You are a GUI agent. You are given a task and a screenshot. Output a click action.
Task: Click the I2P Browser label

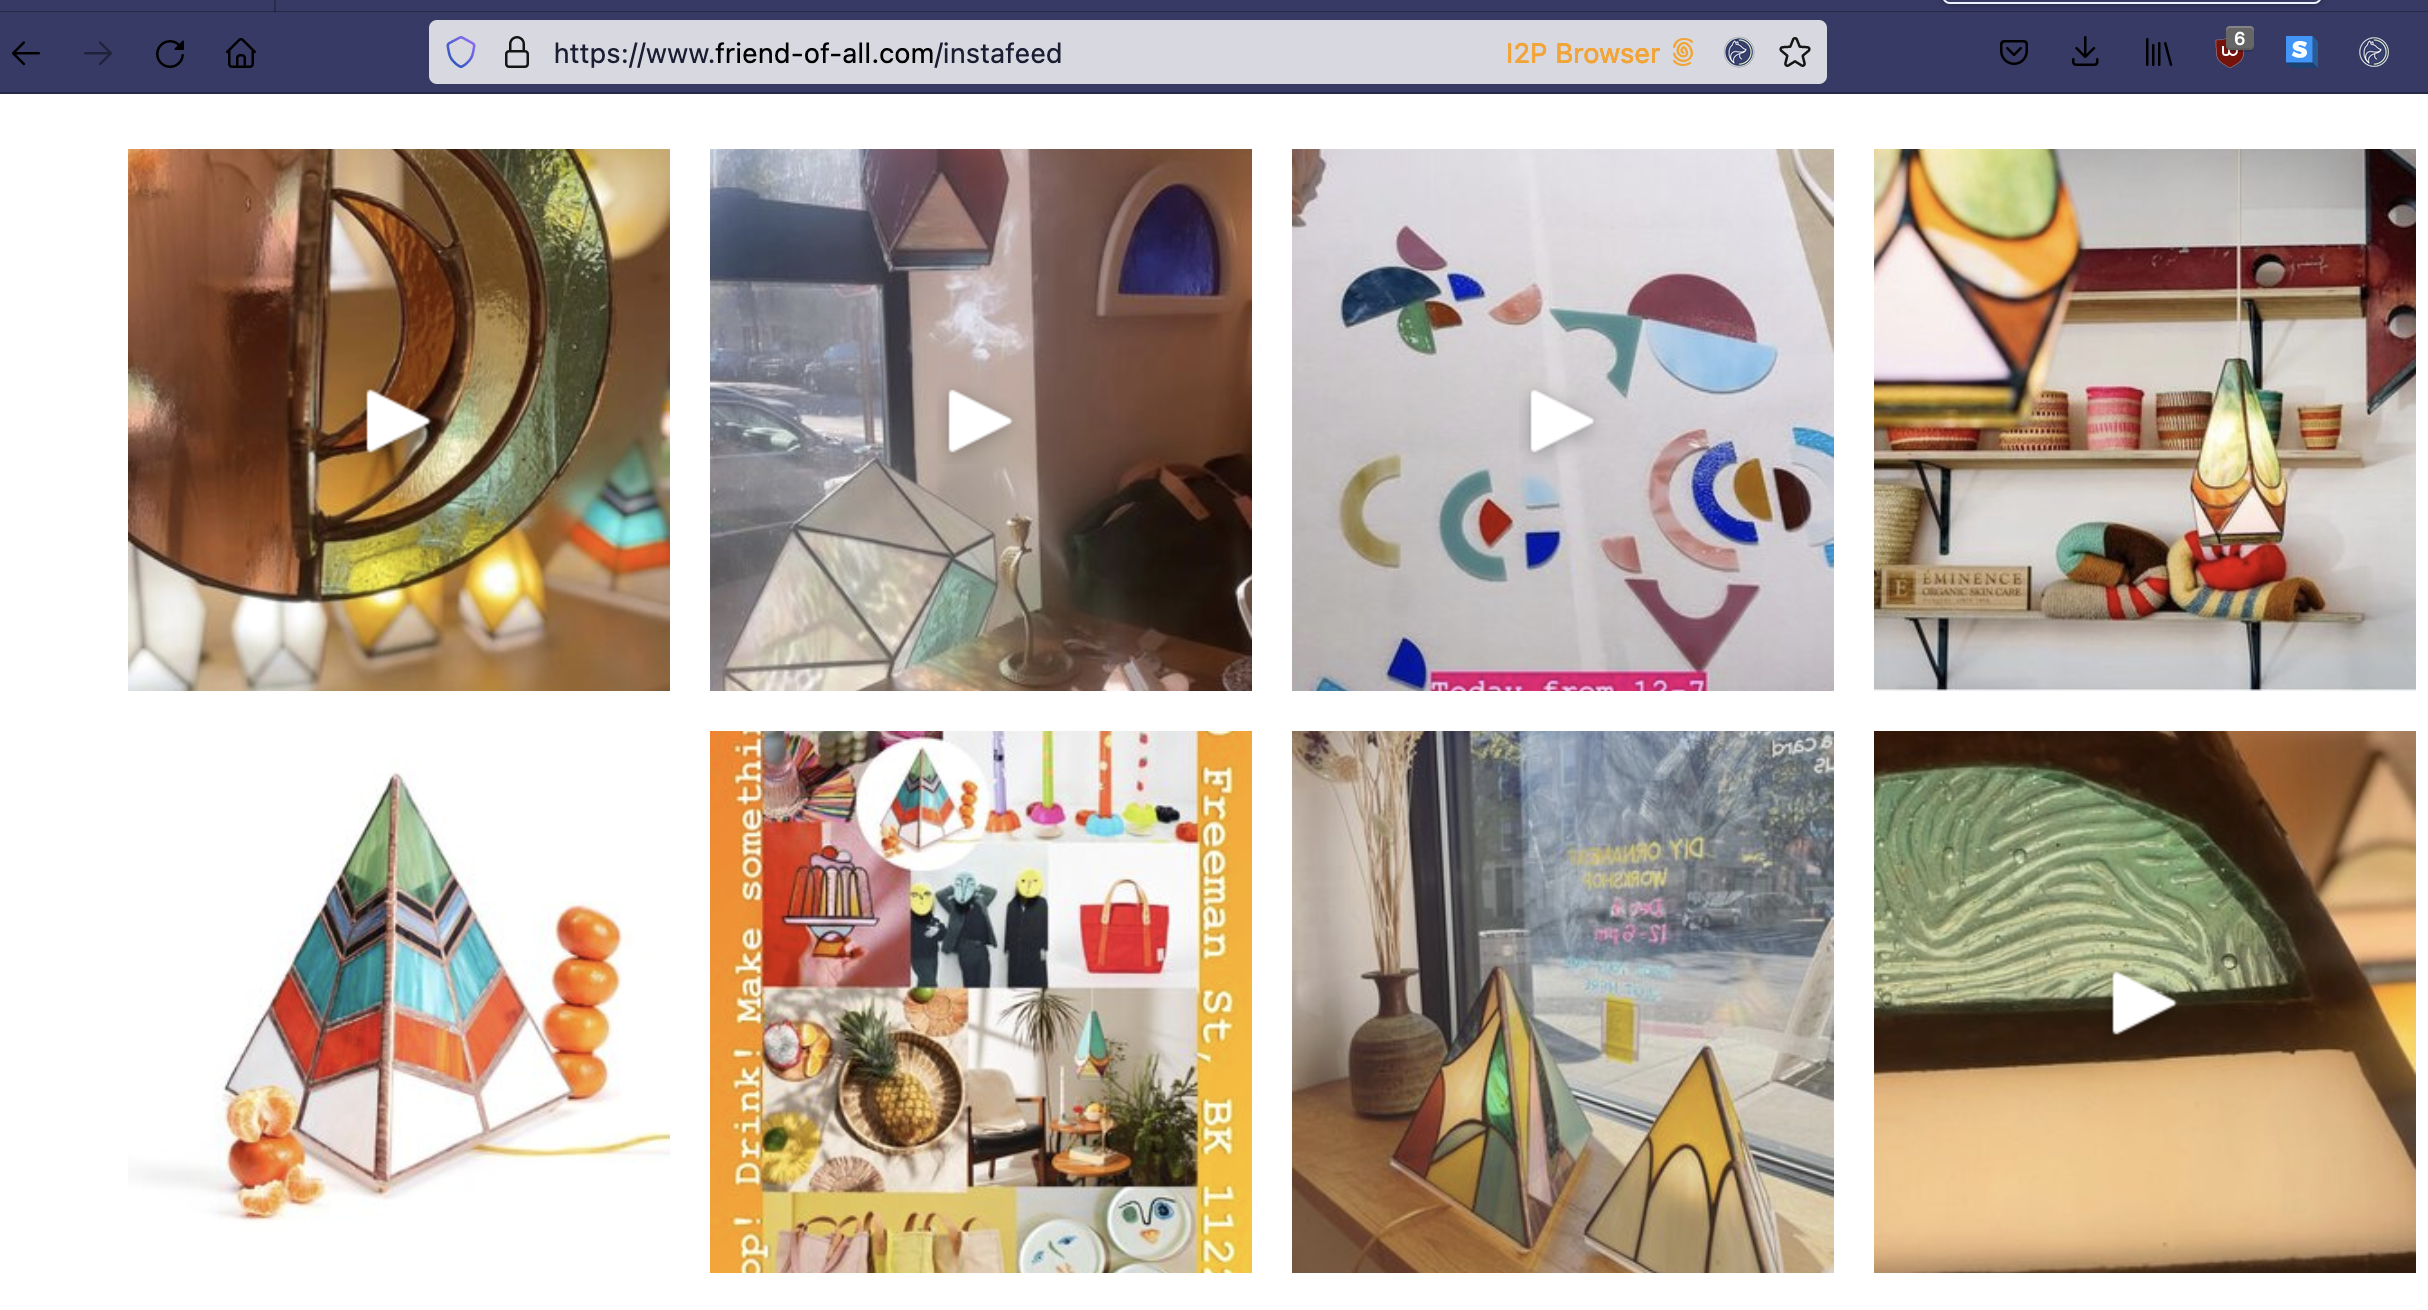1582,53
